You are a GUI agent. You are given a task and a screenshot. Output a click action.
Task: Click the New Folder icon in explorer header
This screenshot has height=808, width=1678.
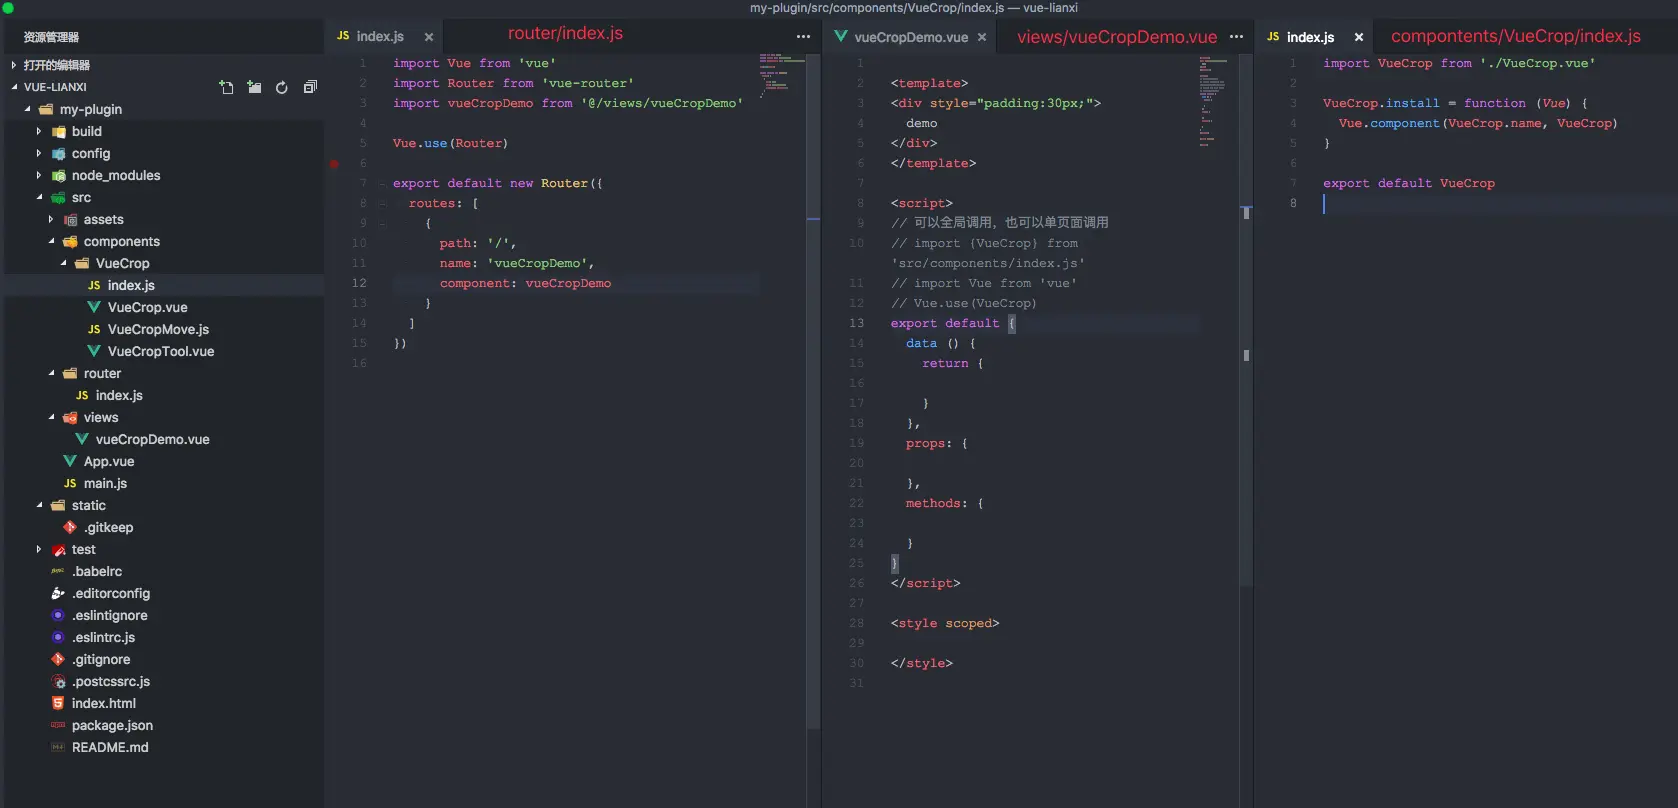click(254, 87)
